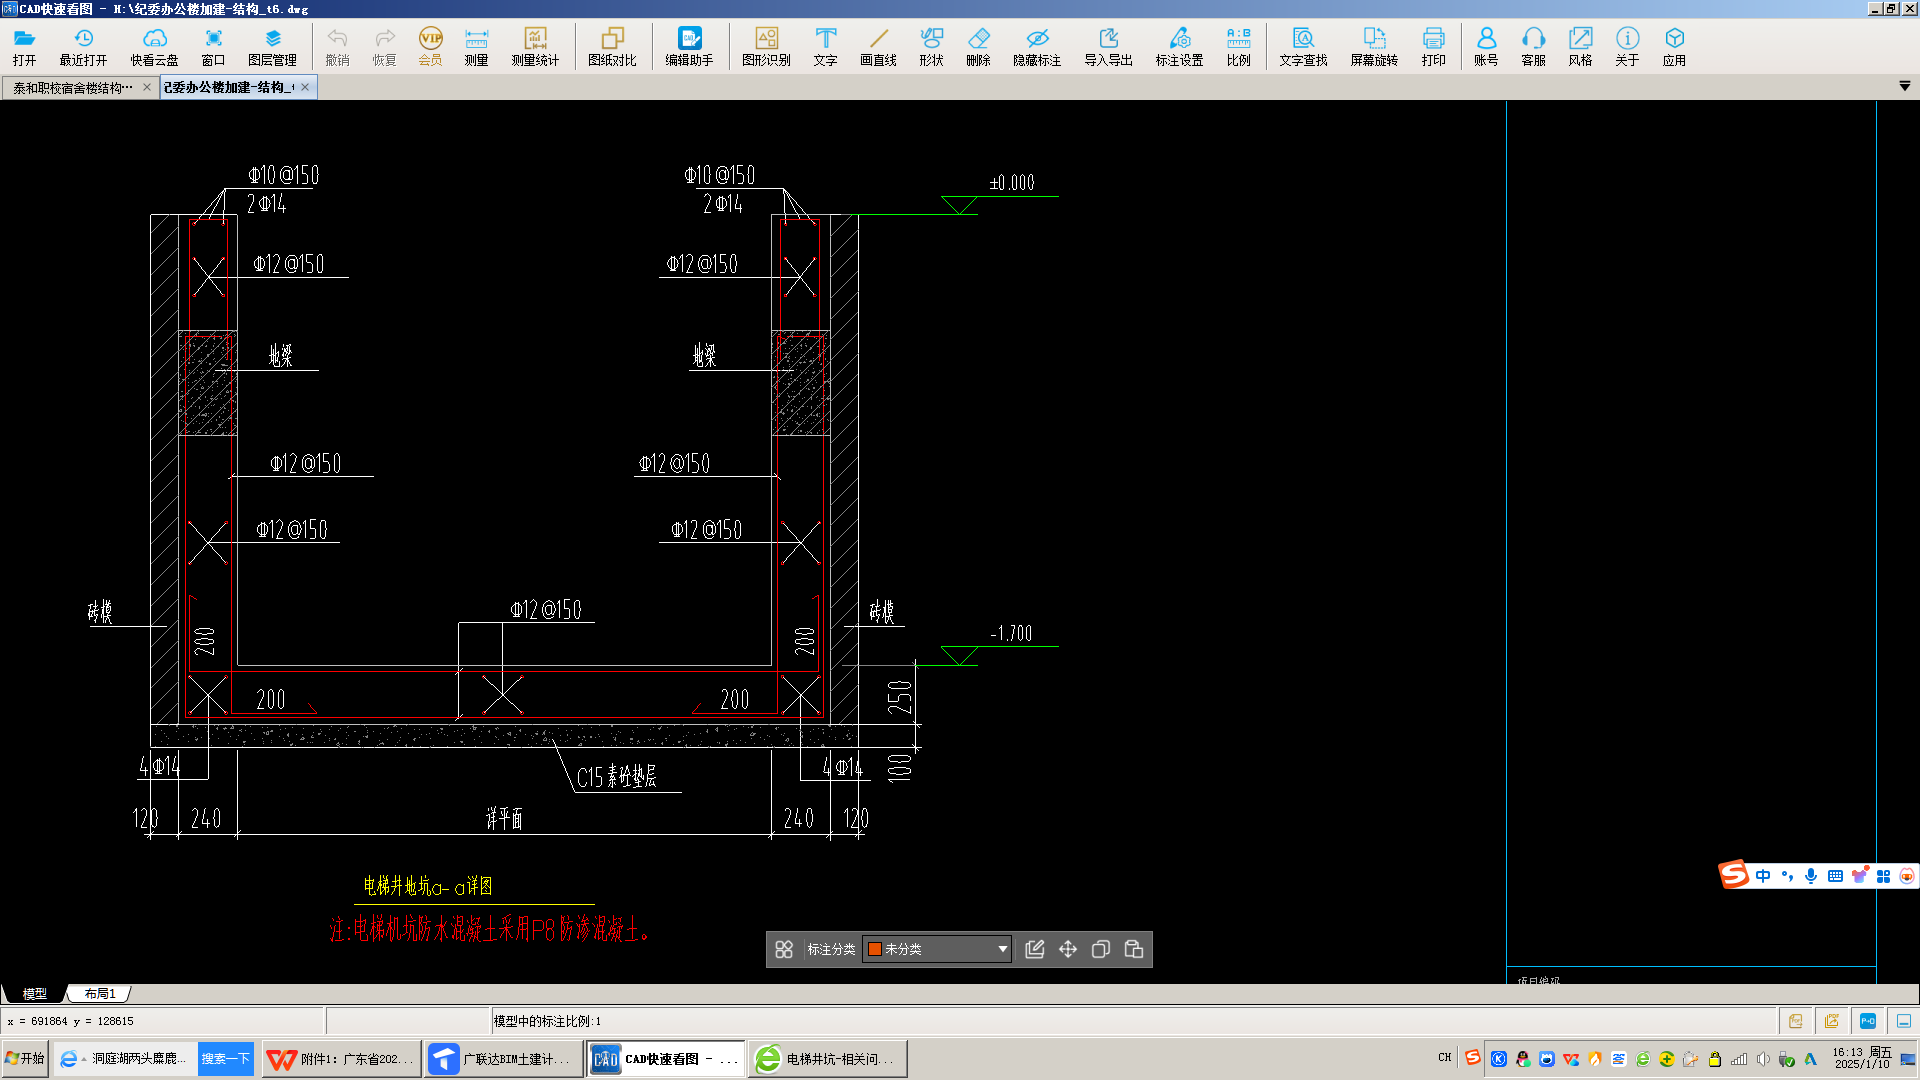Screen dimensions: 1920x1080
Task: Click the 窗口 zoom window tool
Action: [x=213, y=46]
